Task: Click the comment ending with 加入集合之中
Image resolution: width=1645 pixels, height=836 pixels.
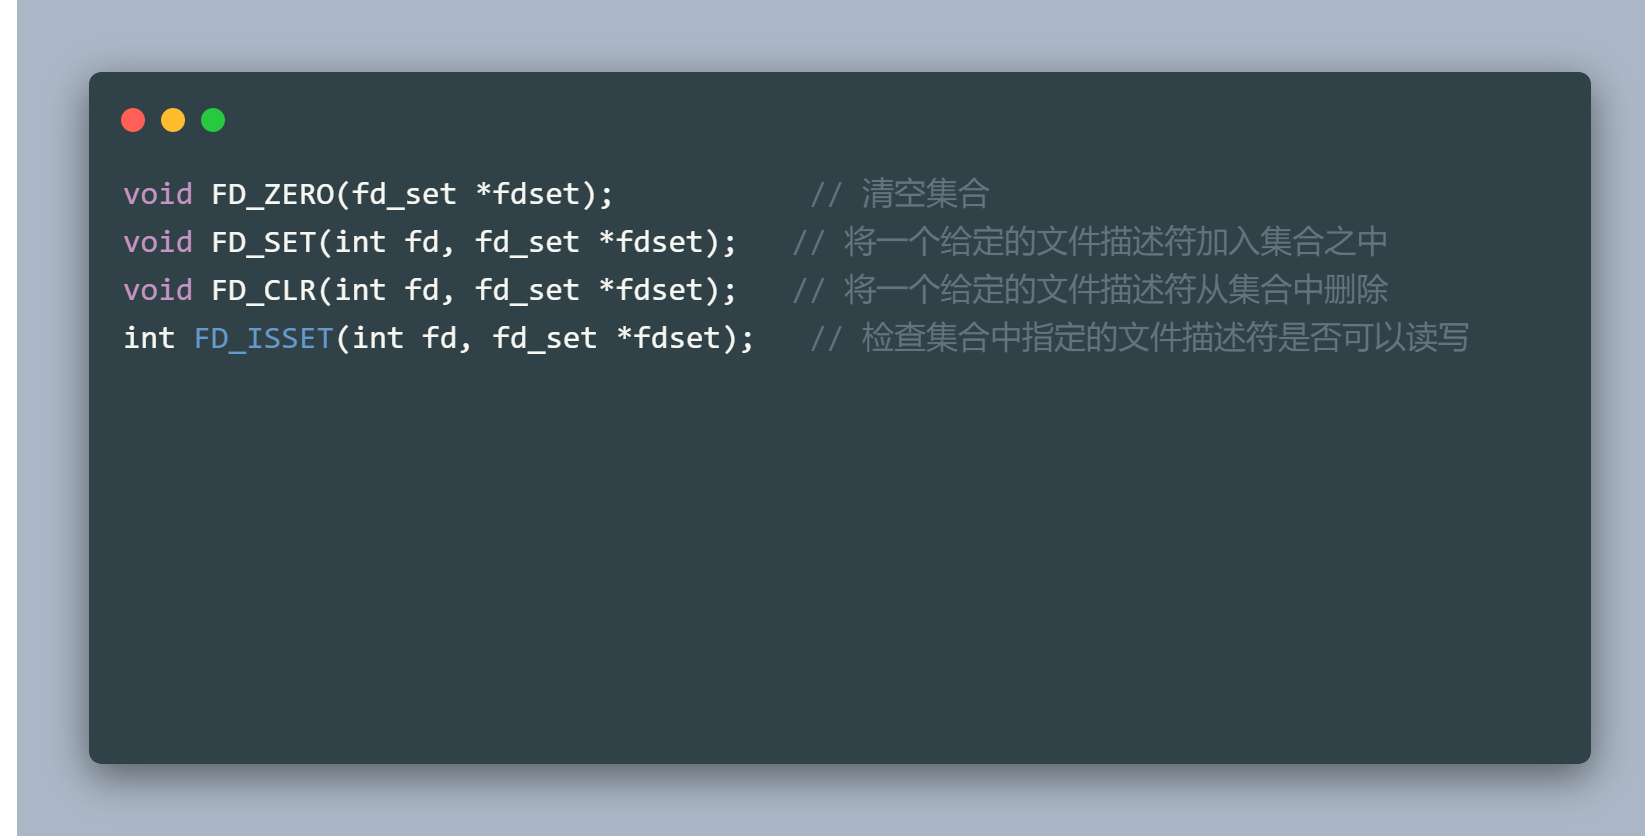Action: point(1115,242)
